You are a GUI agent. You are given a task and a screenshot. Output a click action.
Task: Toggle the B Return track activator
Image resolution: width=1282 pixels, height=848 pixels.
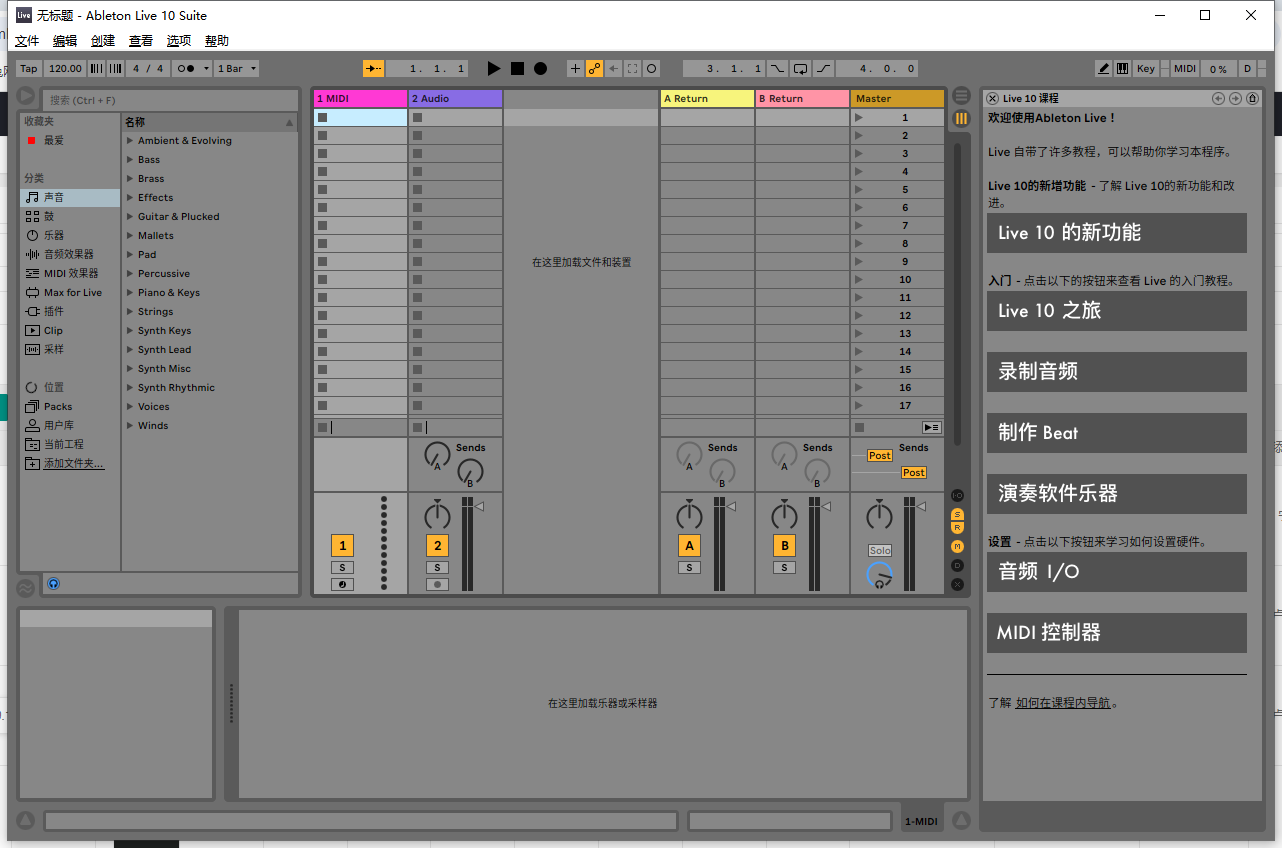784,545
